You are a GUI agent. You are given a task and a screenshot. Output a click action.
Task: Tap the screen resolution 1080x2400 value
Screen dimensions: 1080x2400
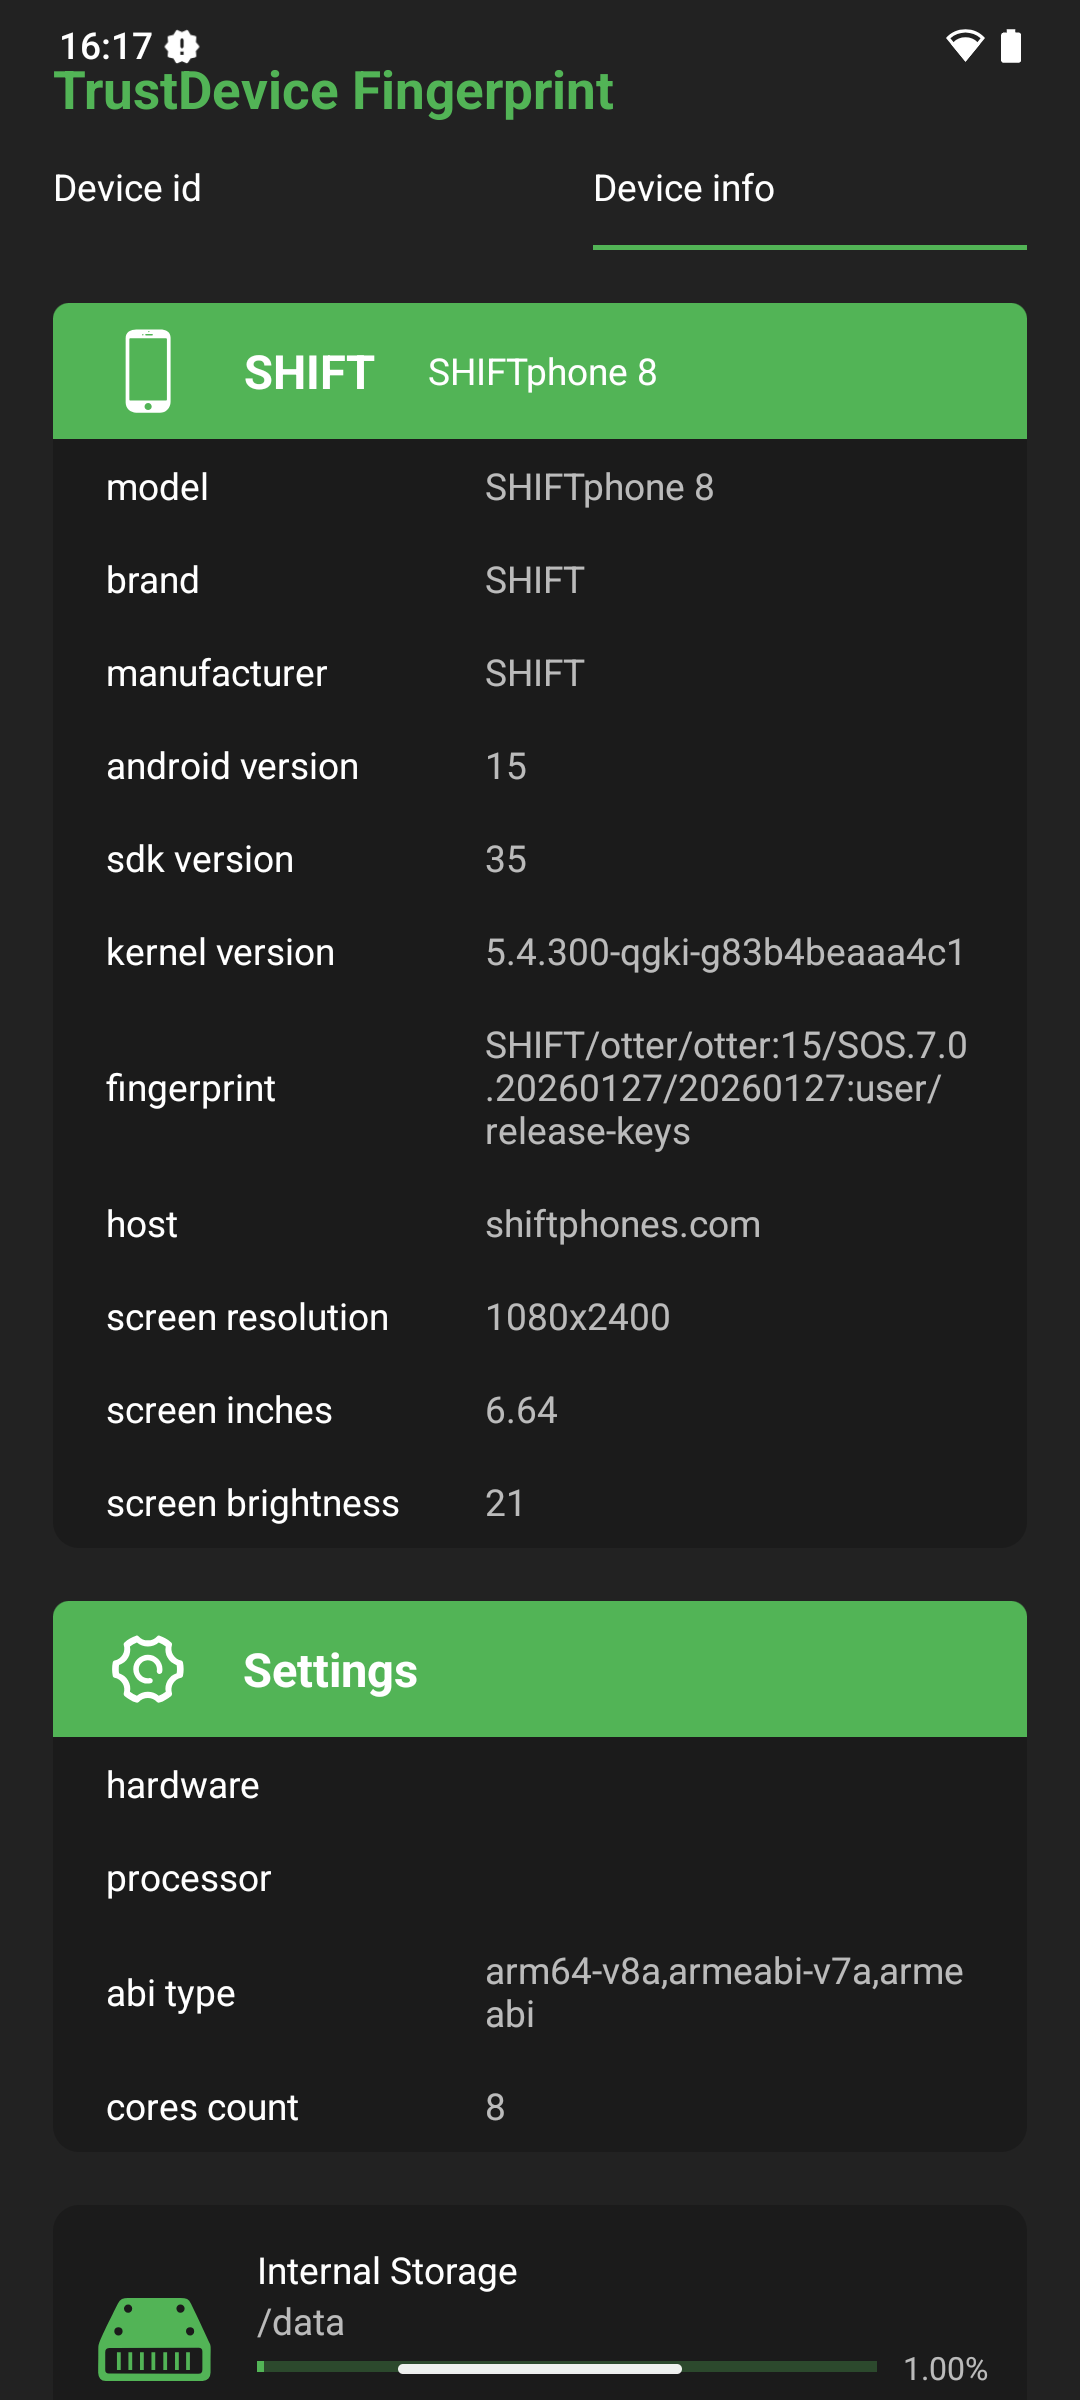(577, 1318)
